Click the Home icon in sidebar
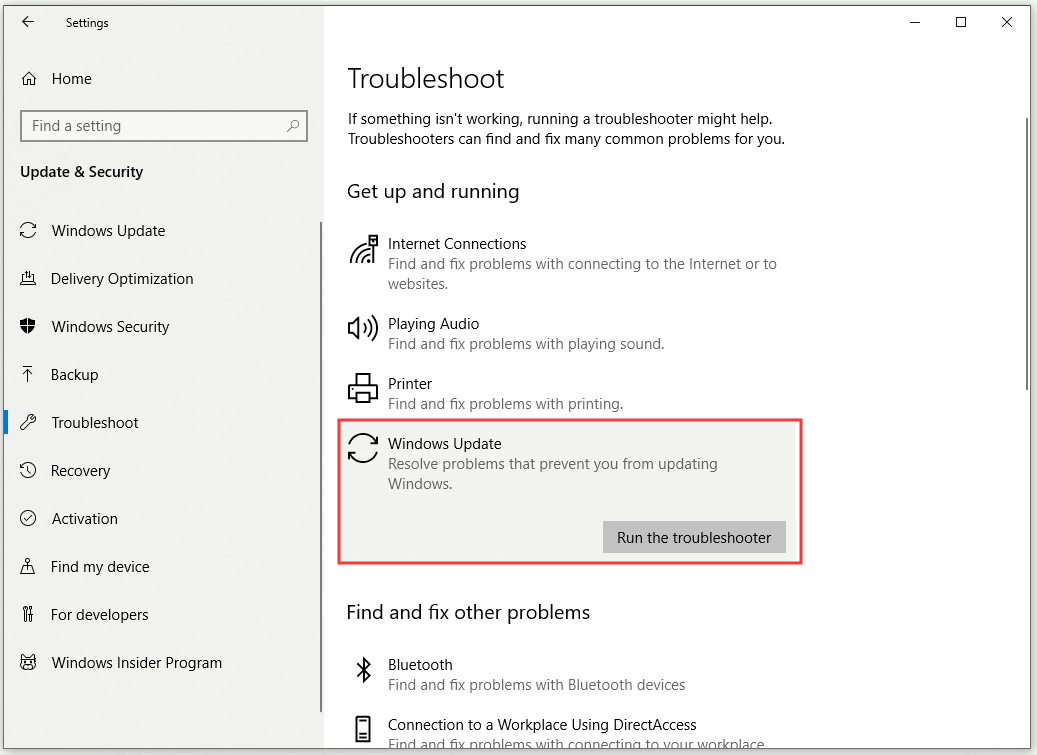 [x=29, y=79]
